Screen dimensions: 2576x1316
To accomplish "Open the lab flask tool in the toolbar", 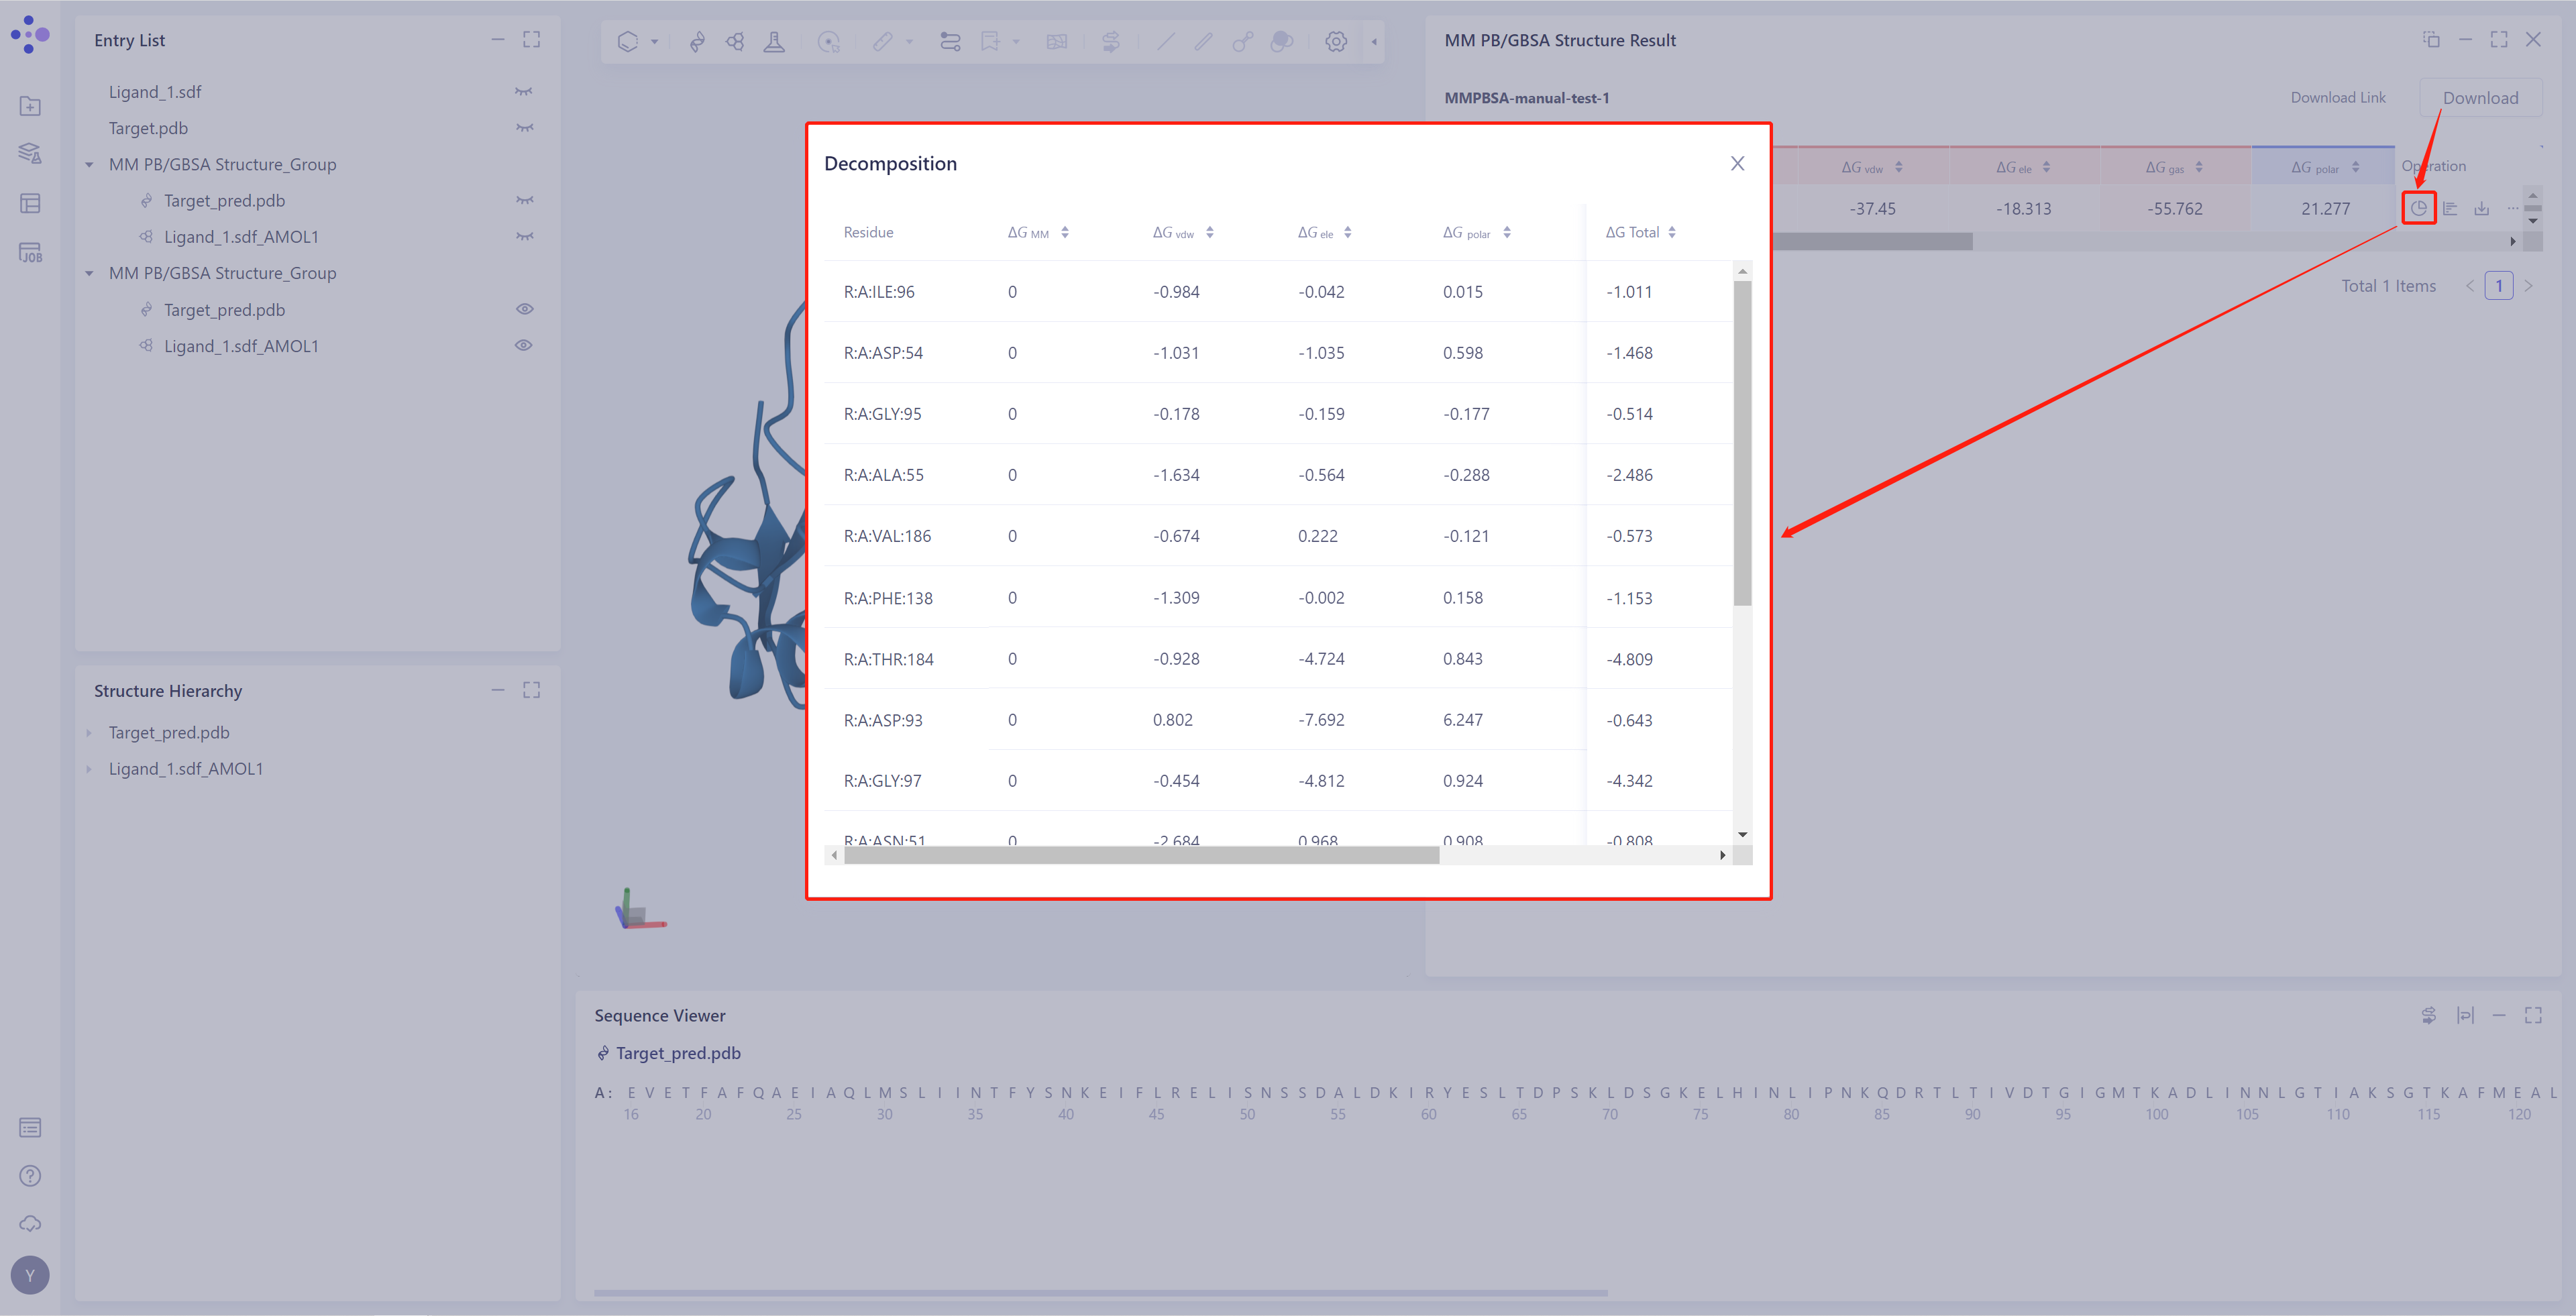I will click(775, 42).
